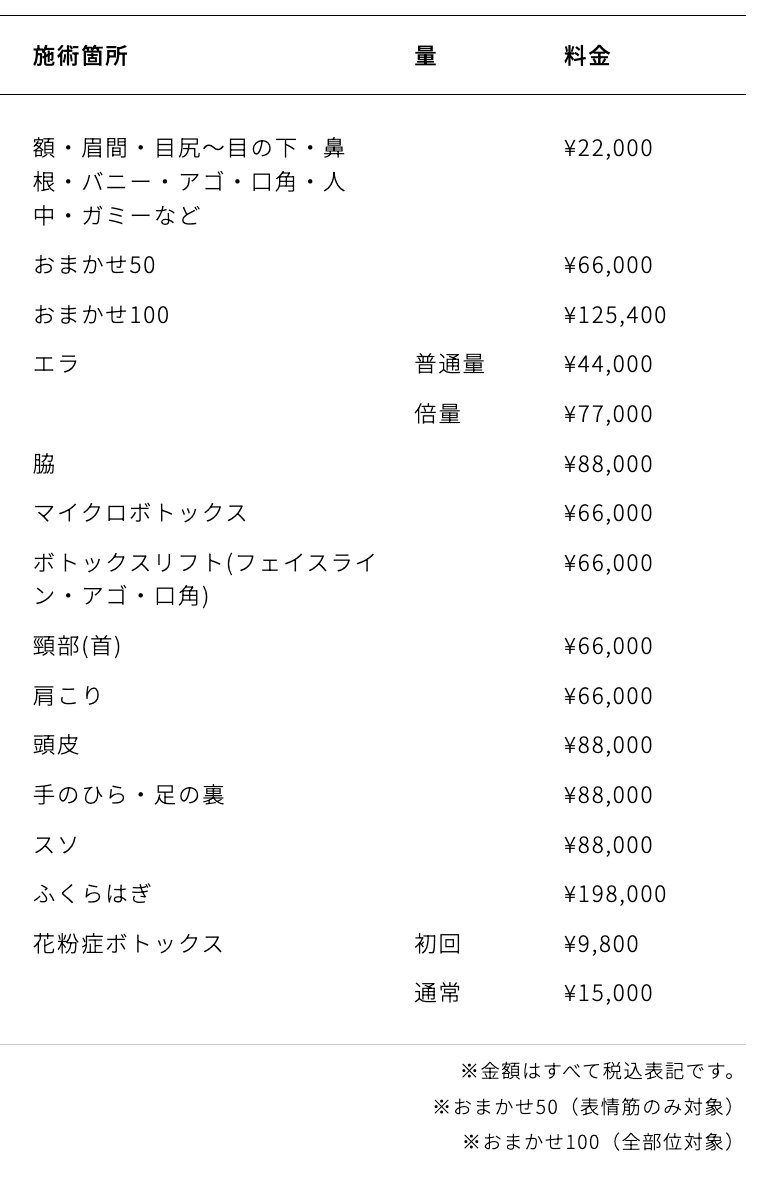This screenshot has width=758, height=1188.
Task: Click the 初回 amount label
Action: [x=437, y=945]
